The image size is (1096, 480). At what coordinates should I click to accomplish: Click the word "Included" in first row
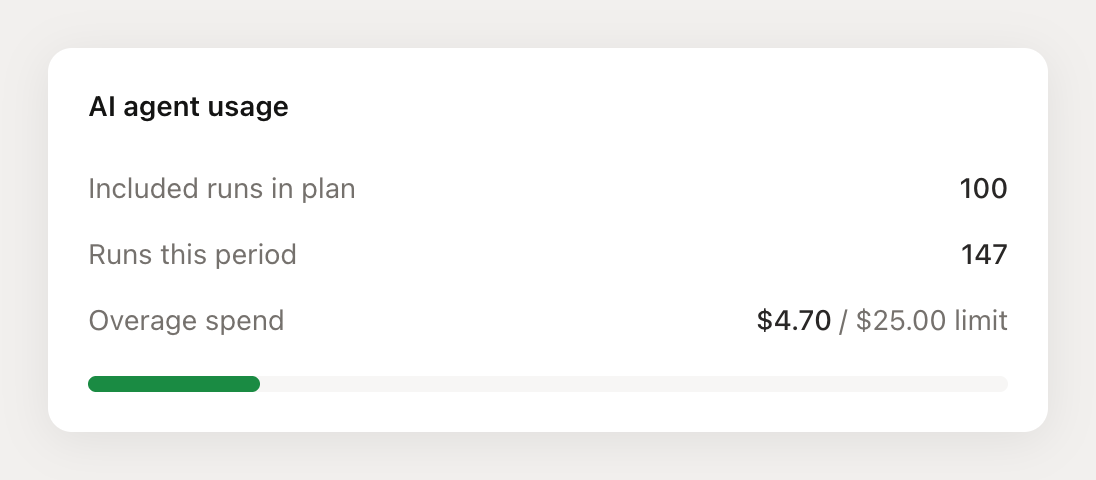point(138,188)
